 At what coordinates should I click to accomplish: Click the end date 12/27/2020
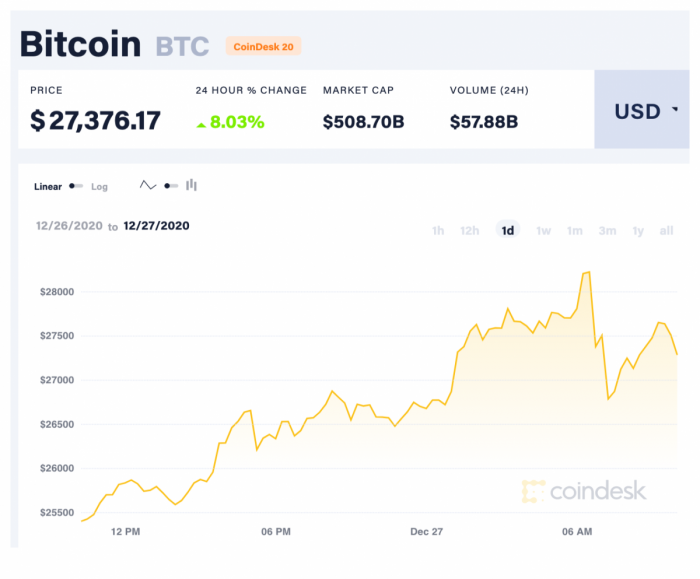point(156,226)
